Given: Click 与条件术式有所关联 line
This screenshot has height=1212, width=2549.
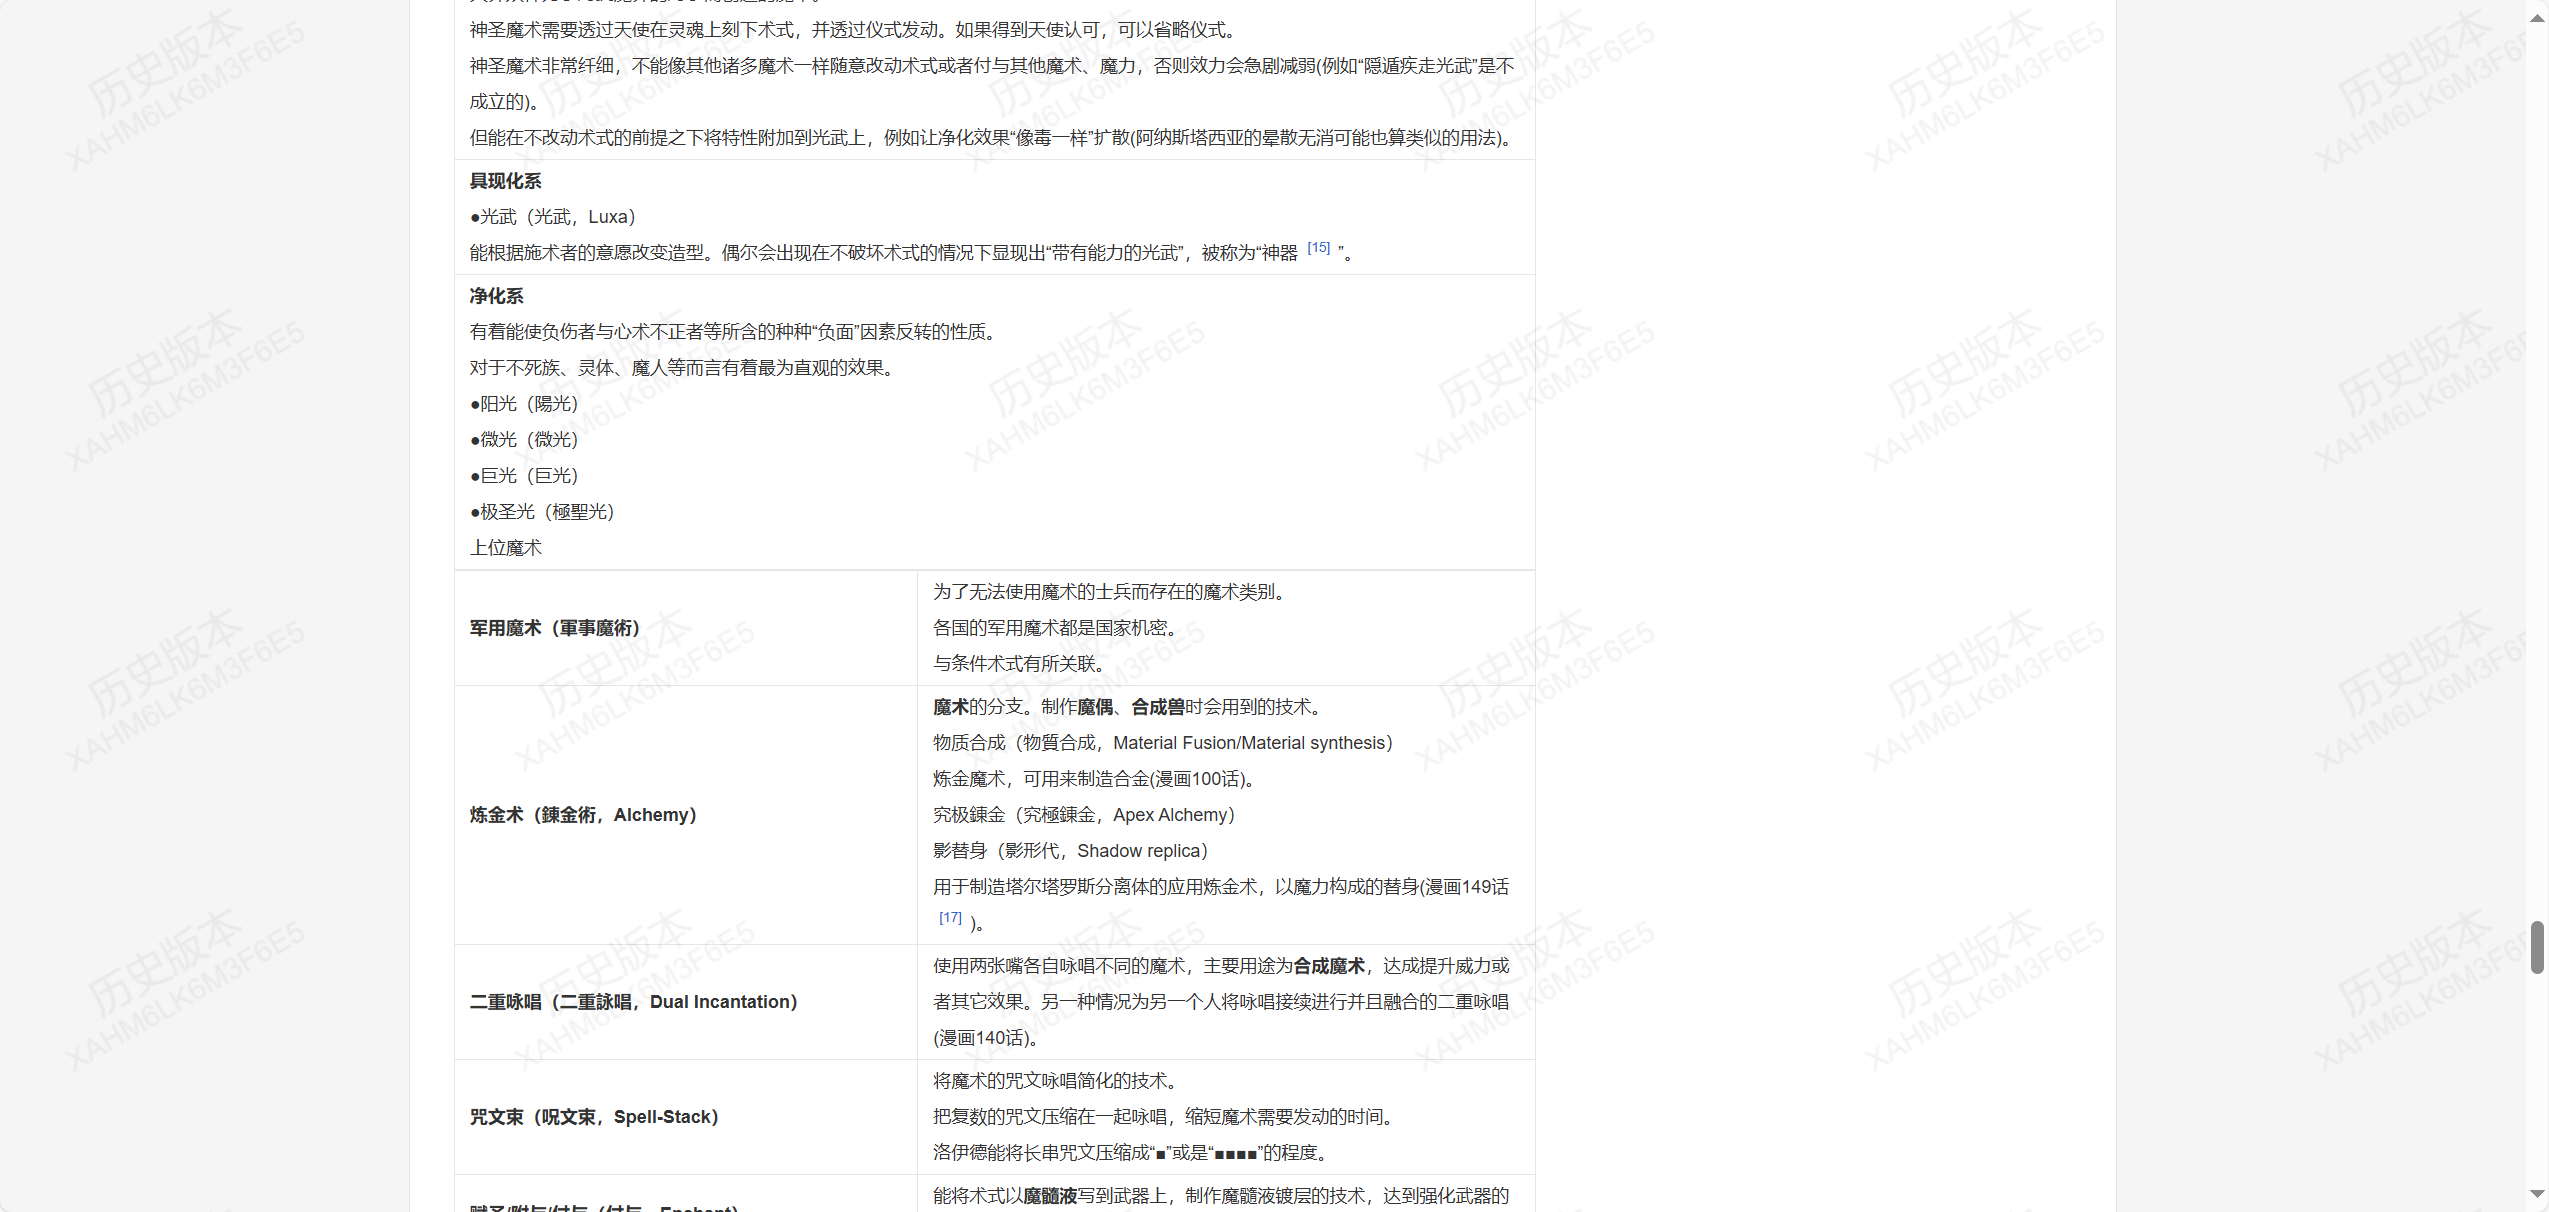Looking at the screenshot, I should tap(1019, 664).
